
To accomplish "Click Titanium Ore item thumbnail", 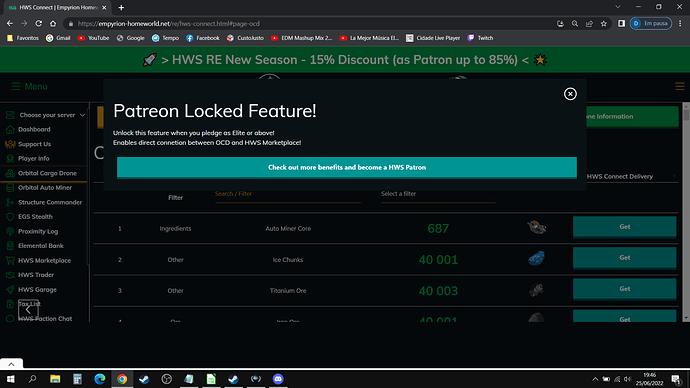I will (536, 290).
